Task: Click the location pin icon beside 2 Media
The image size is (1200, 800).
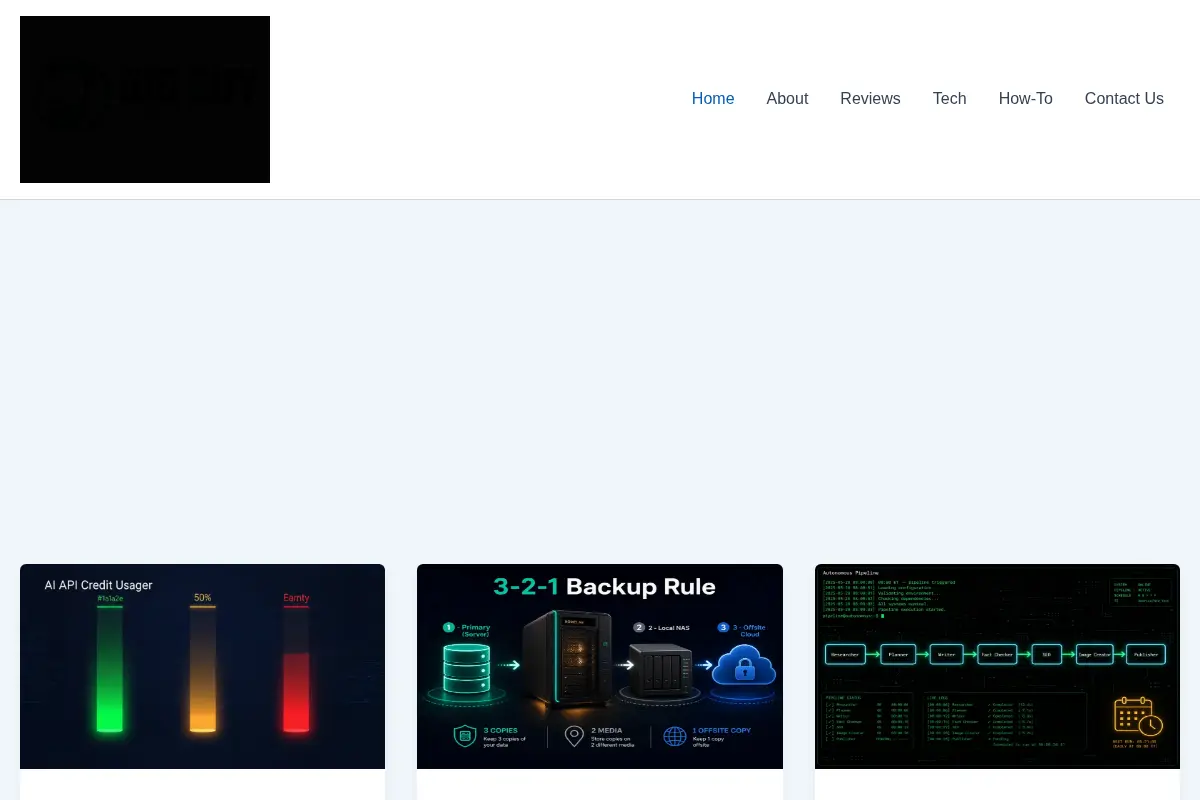Action: 574,736
